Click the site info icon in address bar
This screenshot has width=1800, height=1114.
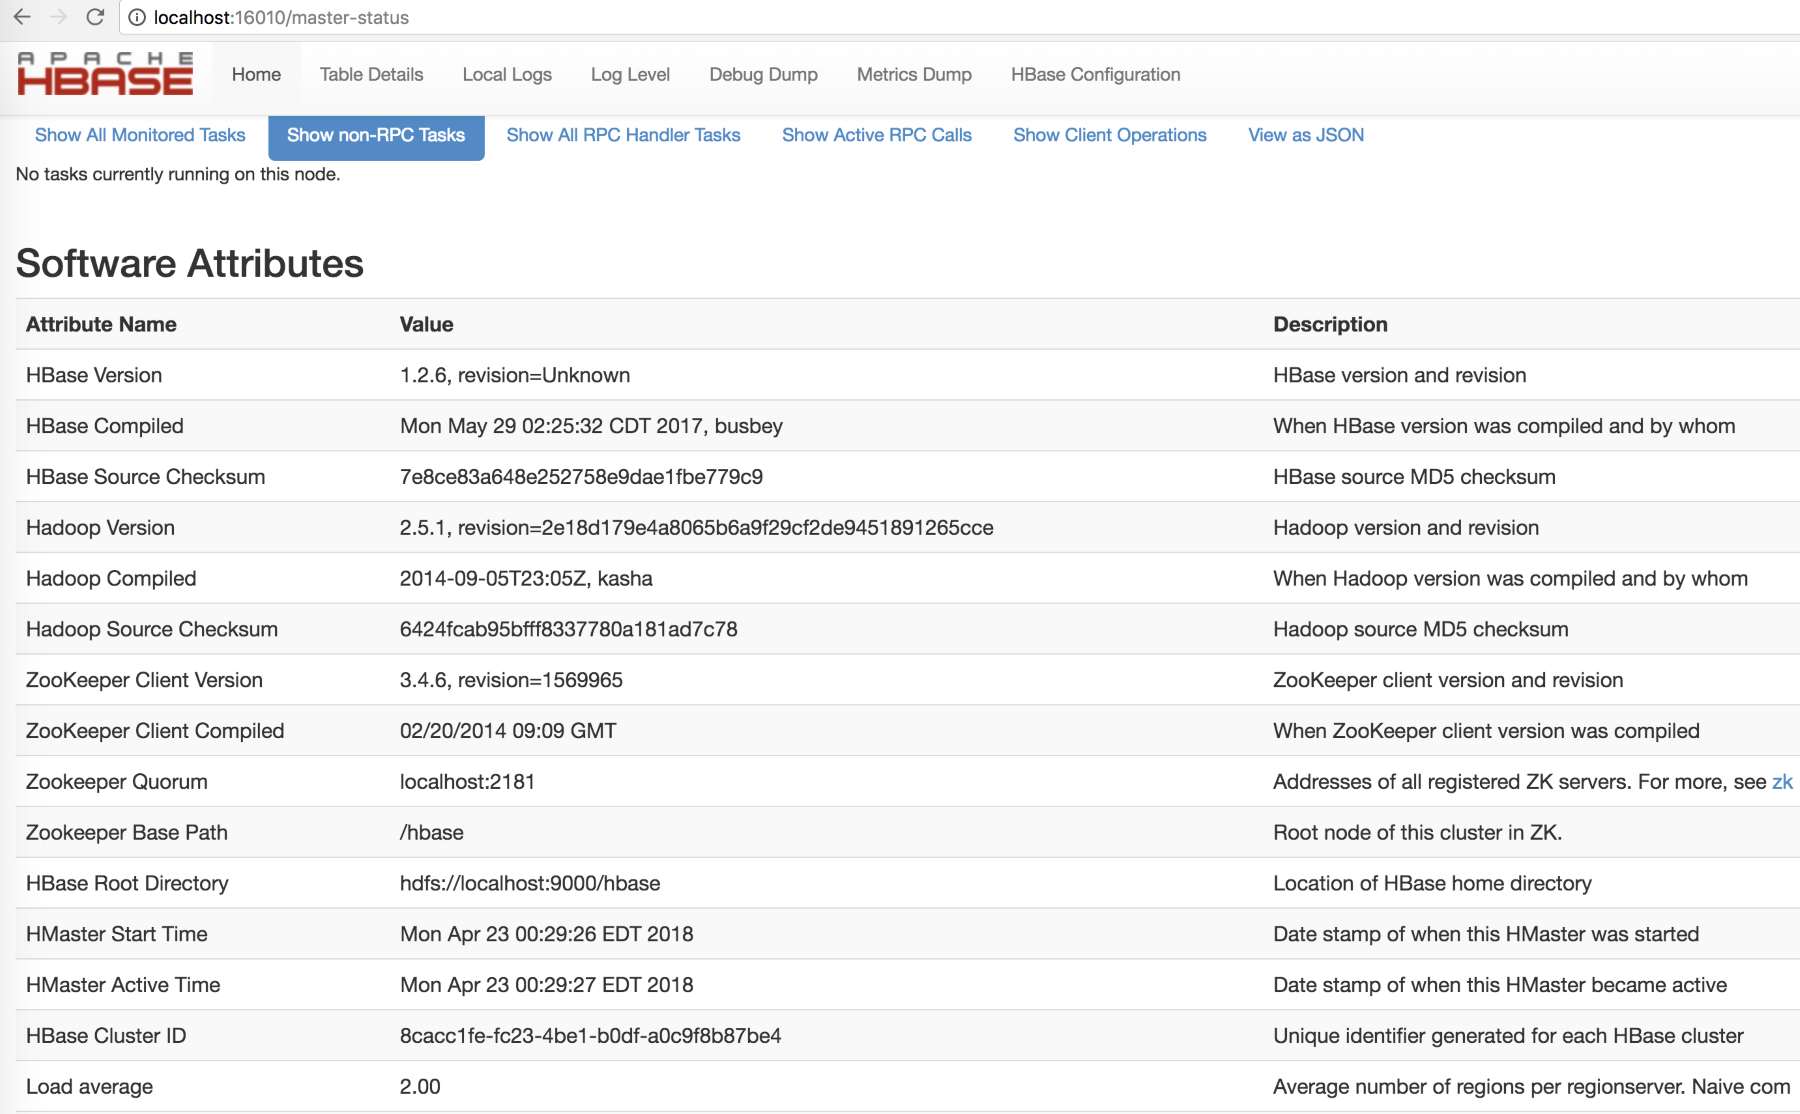click(x=137, y=17)
